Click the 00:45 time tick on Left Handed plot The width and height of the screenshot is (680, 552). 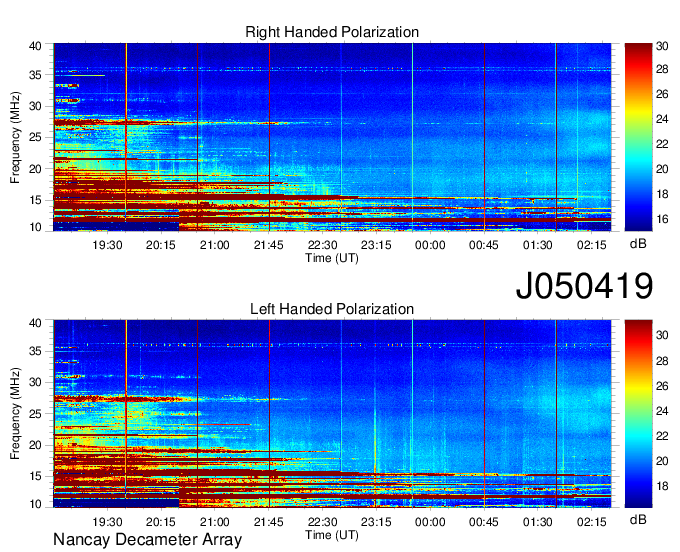(484, 522)
